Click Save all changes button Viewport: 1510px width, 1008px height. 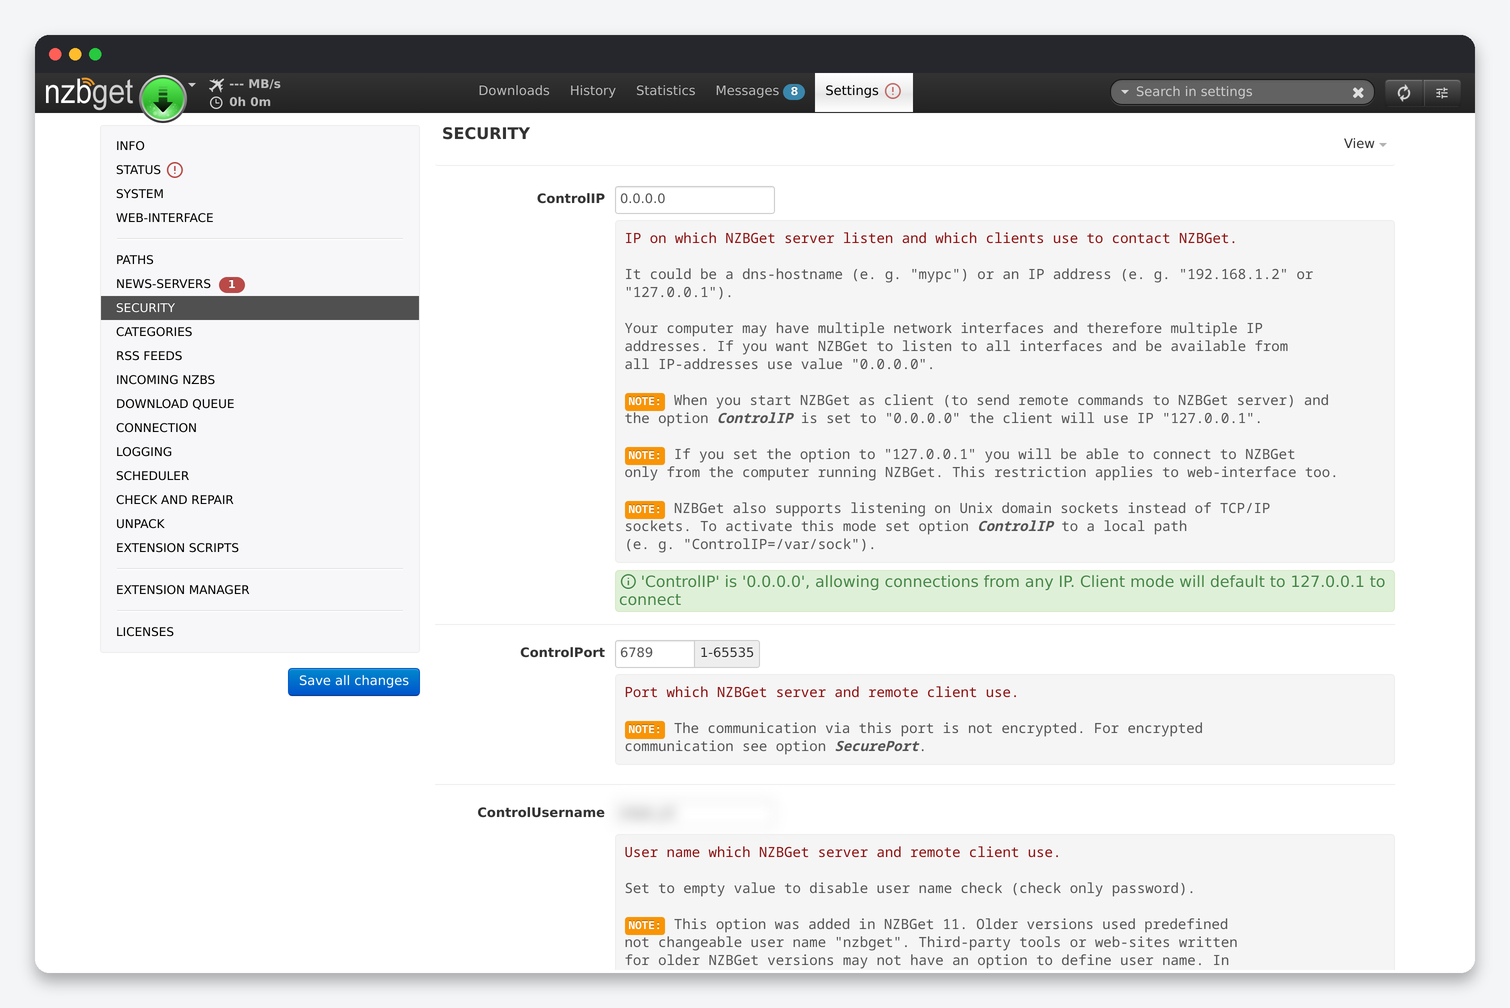pyautogui.click(x=354, y=681)
